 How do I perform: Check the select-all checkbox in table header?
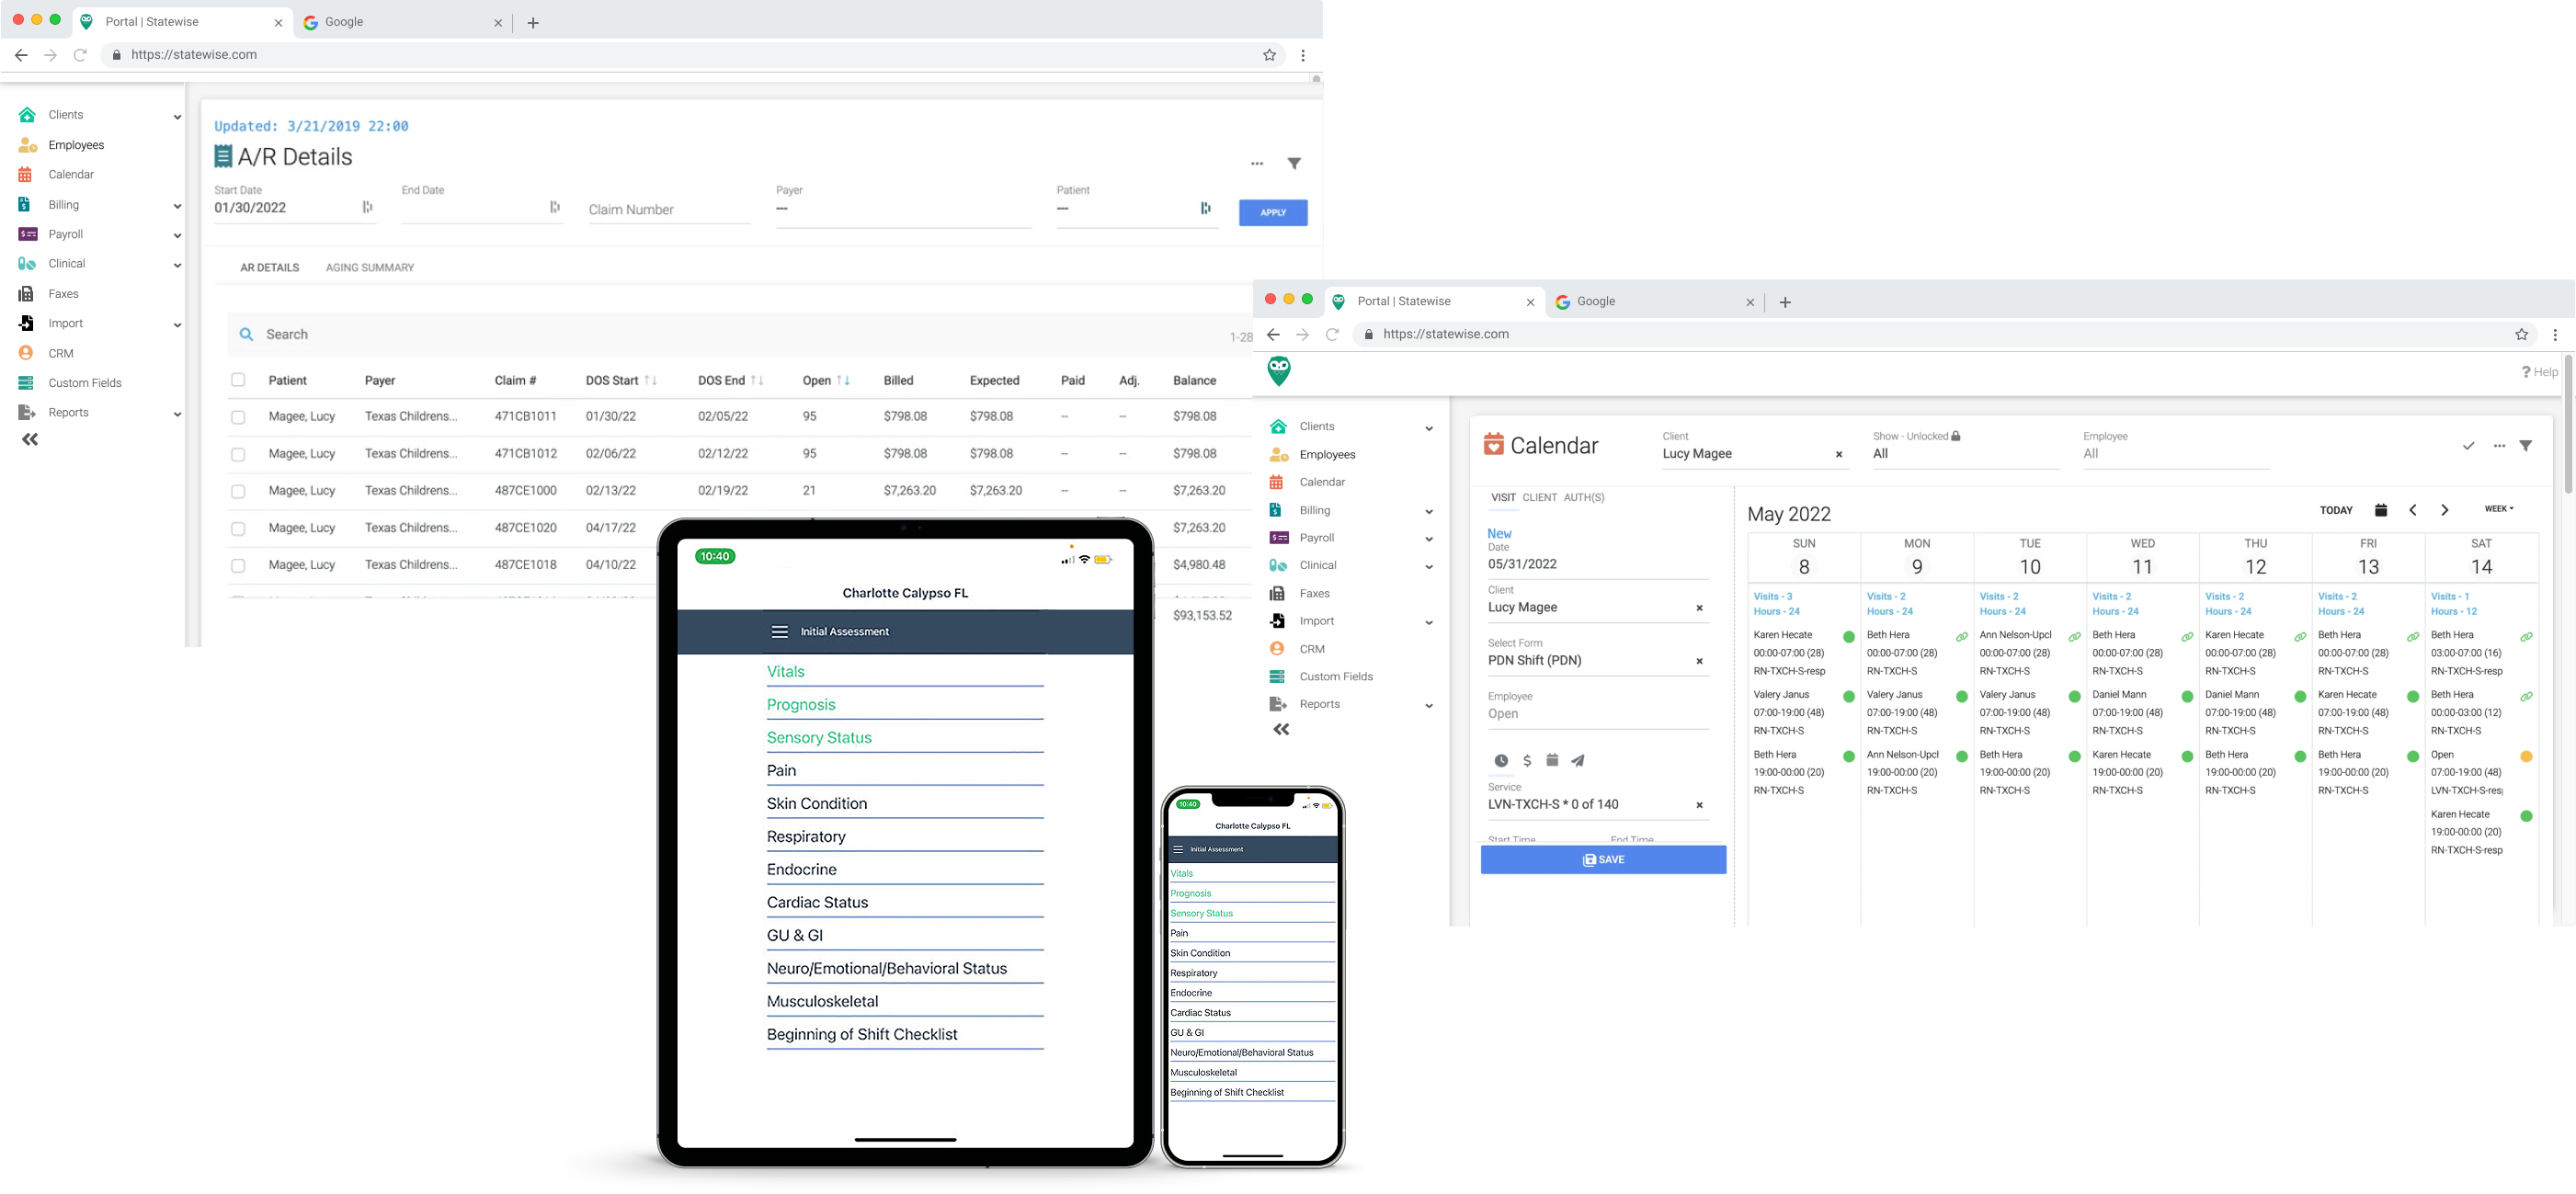[238, 380]
